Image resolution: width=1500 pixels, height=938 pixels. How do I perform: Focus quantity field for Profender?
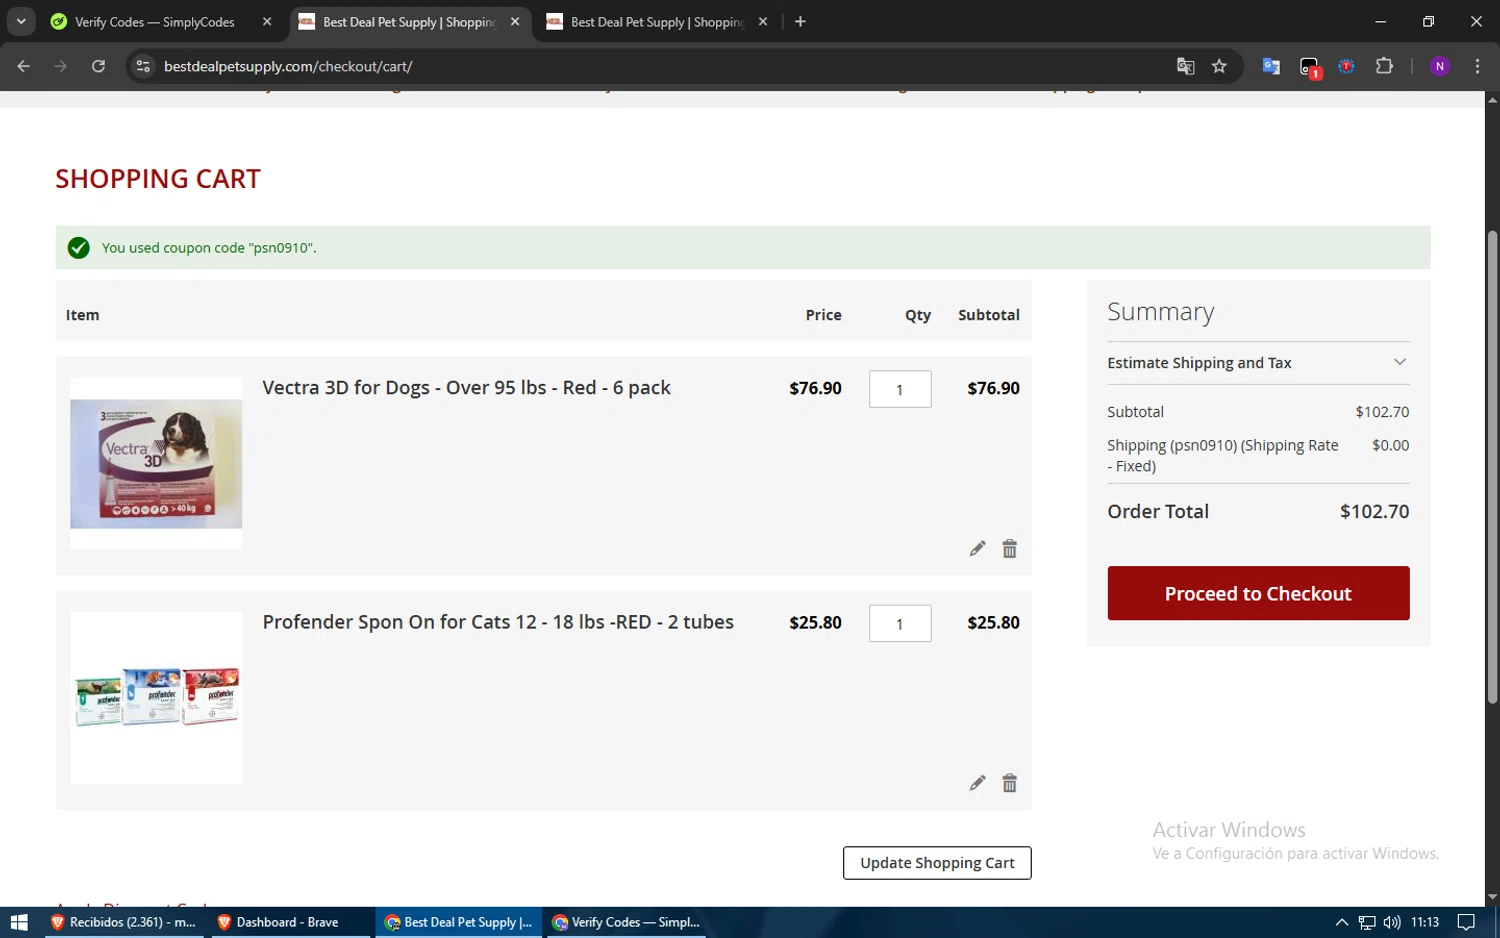[900, 623]
